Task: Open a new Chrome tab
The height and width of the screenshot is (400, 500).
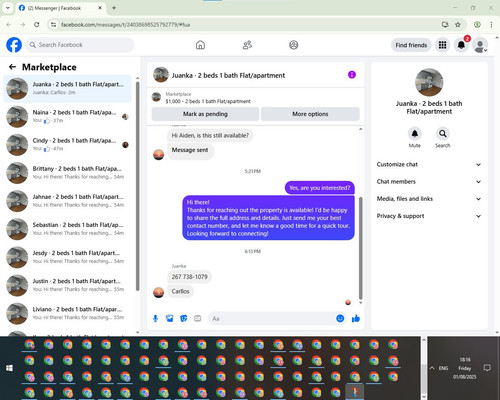Action: [x=114, y=8]
